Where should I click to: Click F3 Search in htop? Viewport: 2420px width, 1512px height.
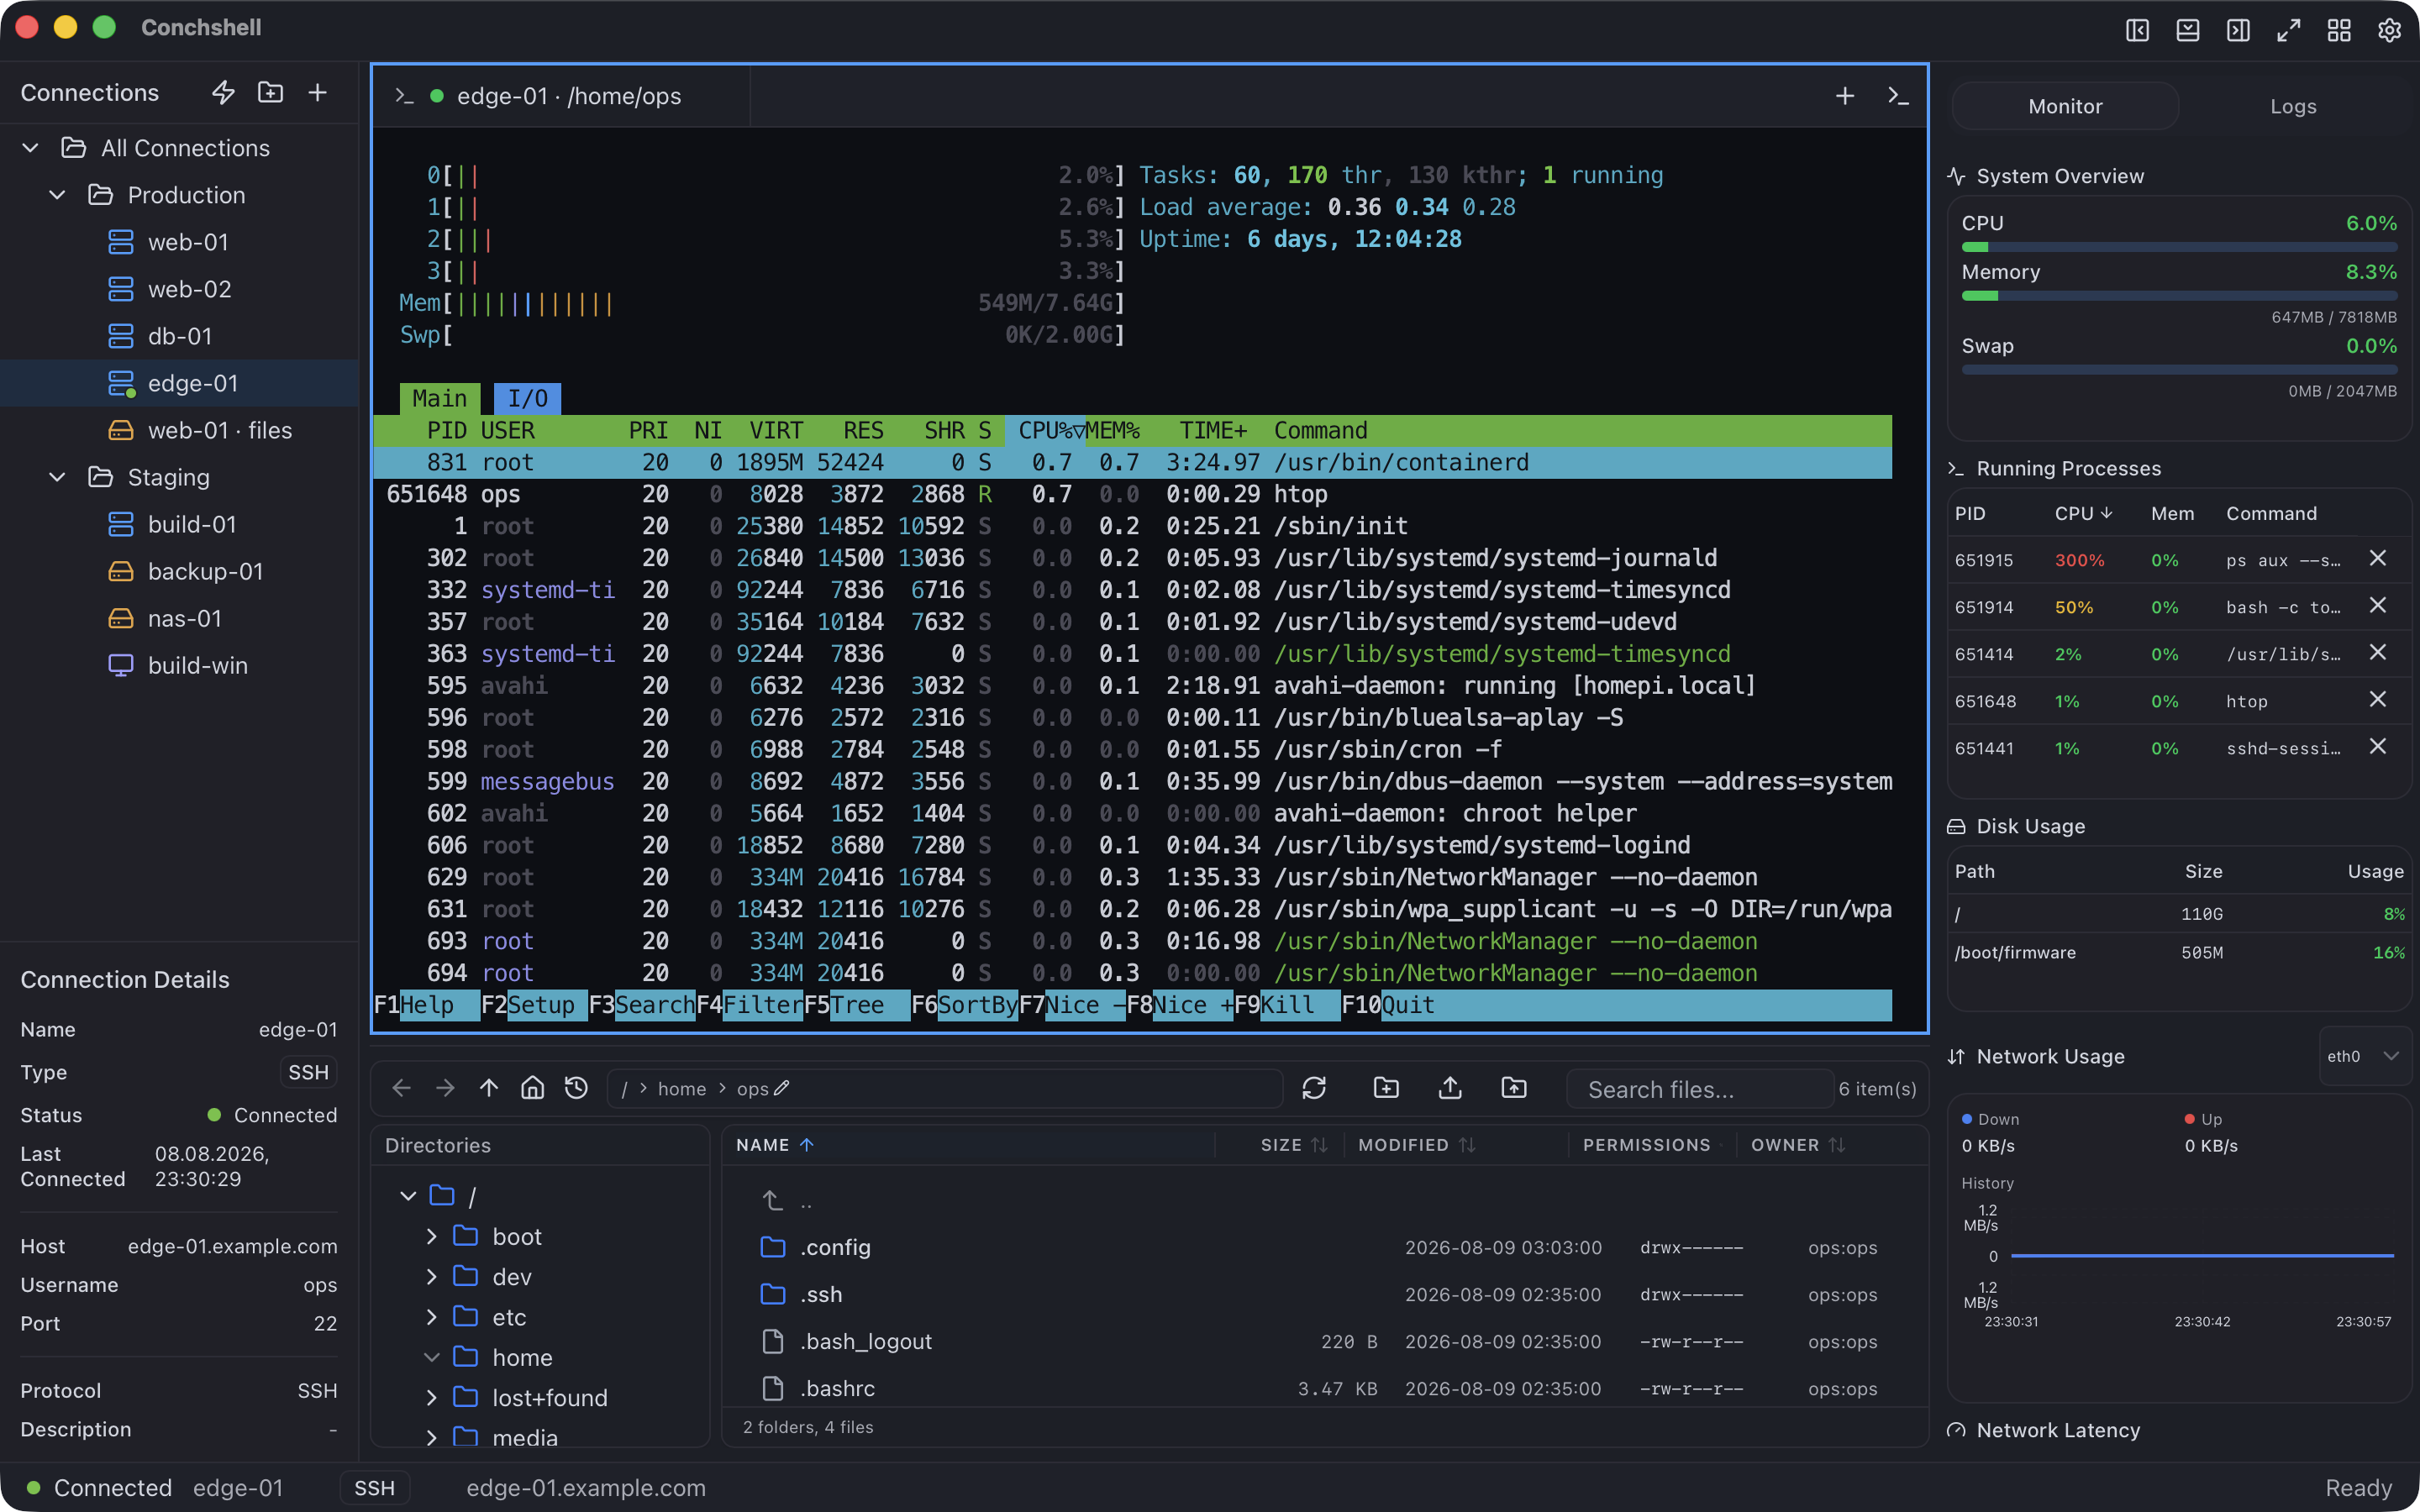point(642,1005)
